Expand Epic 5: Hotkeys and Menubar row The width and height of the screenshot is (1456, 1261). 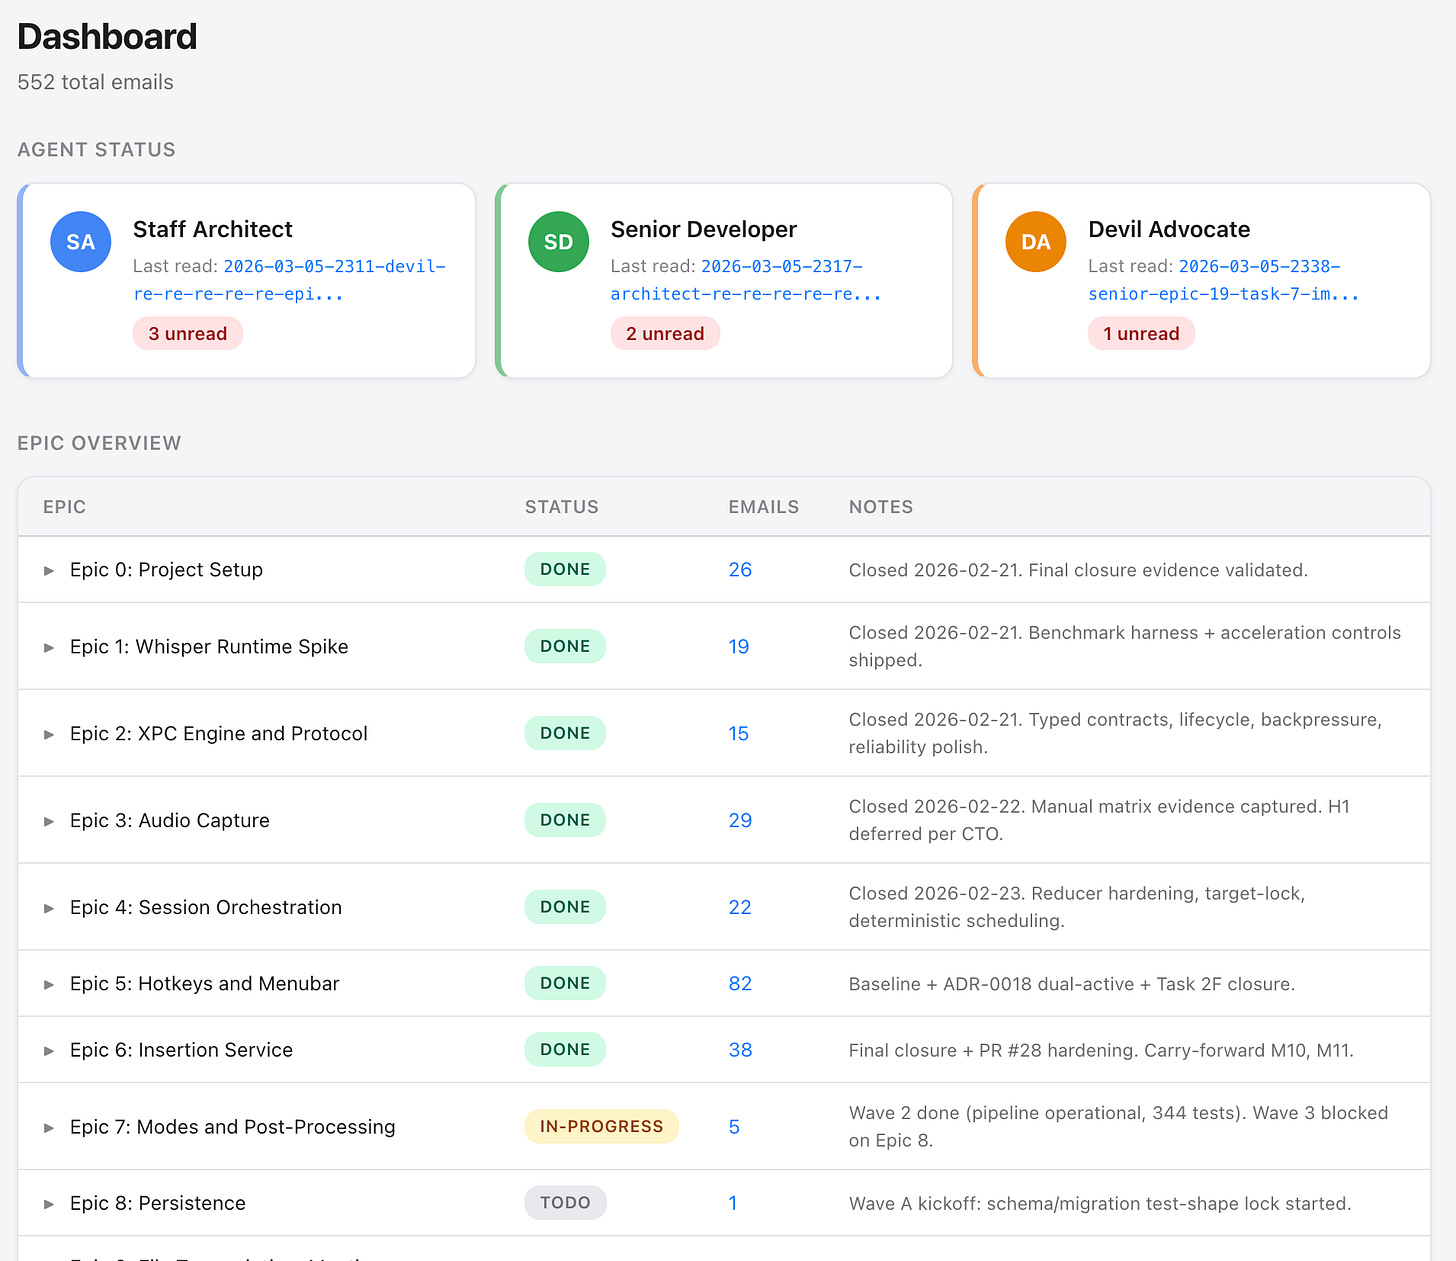48,984
